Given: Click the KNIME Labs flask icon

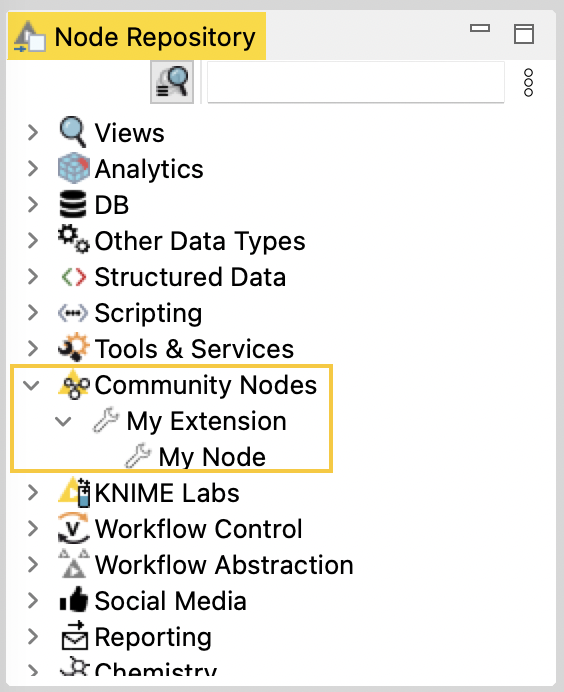Looking at the screenshot, I should pos(74,492).
